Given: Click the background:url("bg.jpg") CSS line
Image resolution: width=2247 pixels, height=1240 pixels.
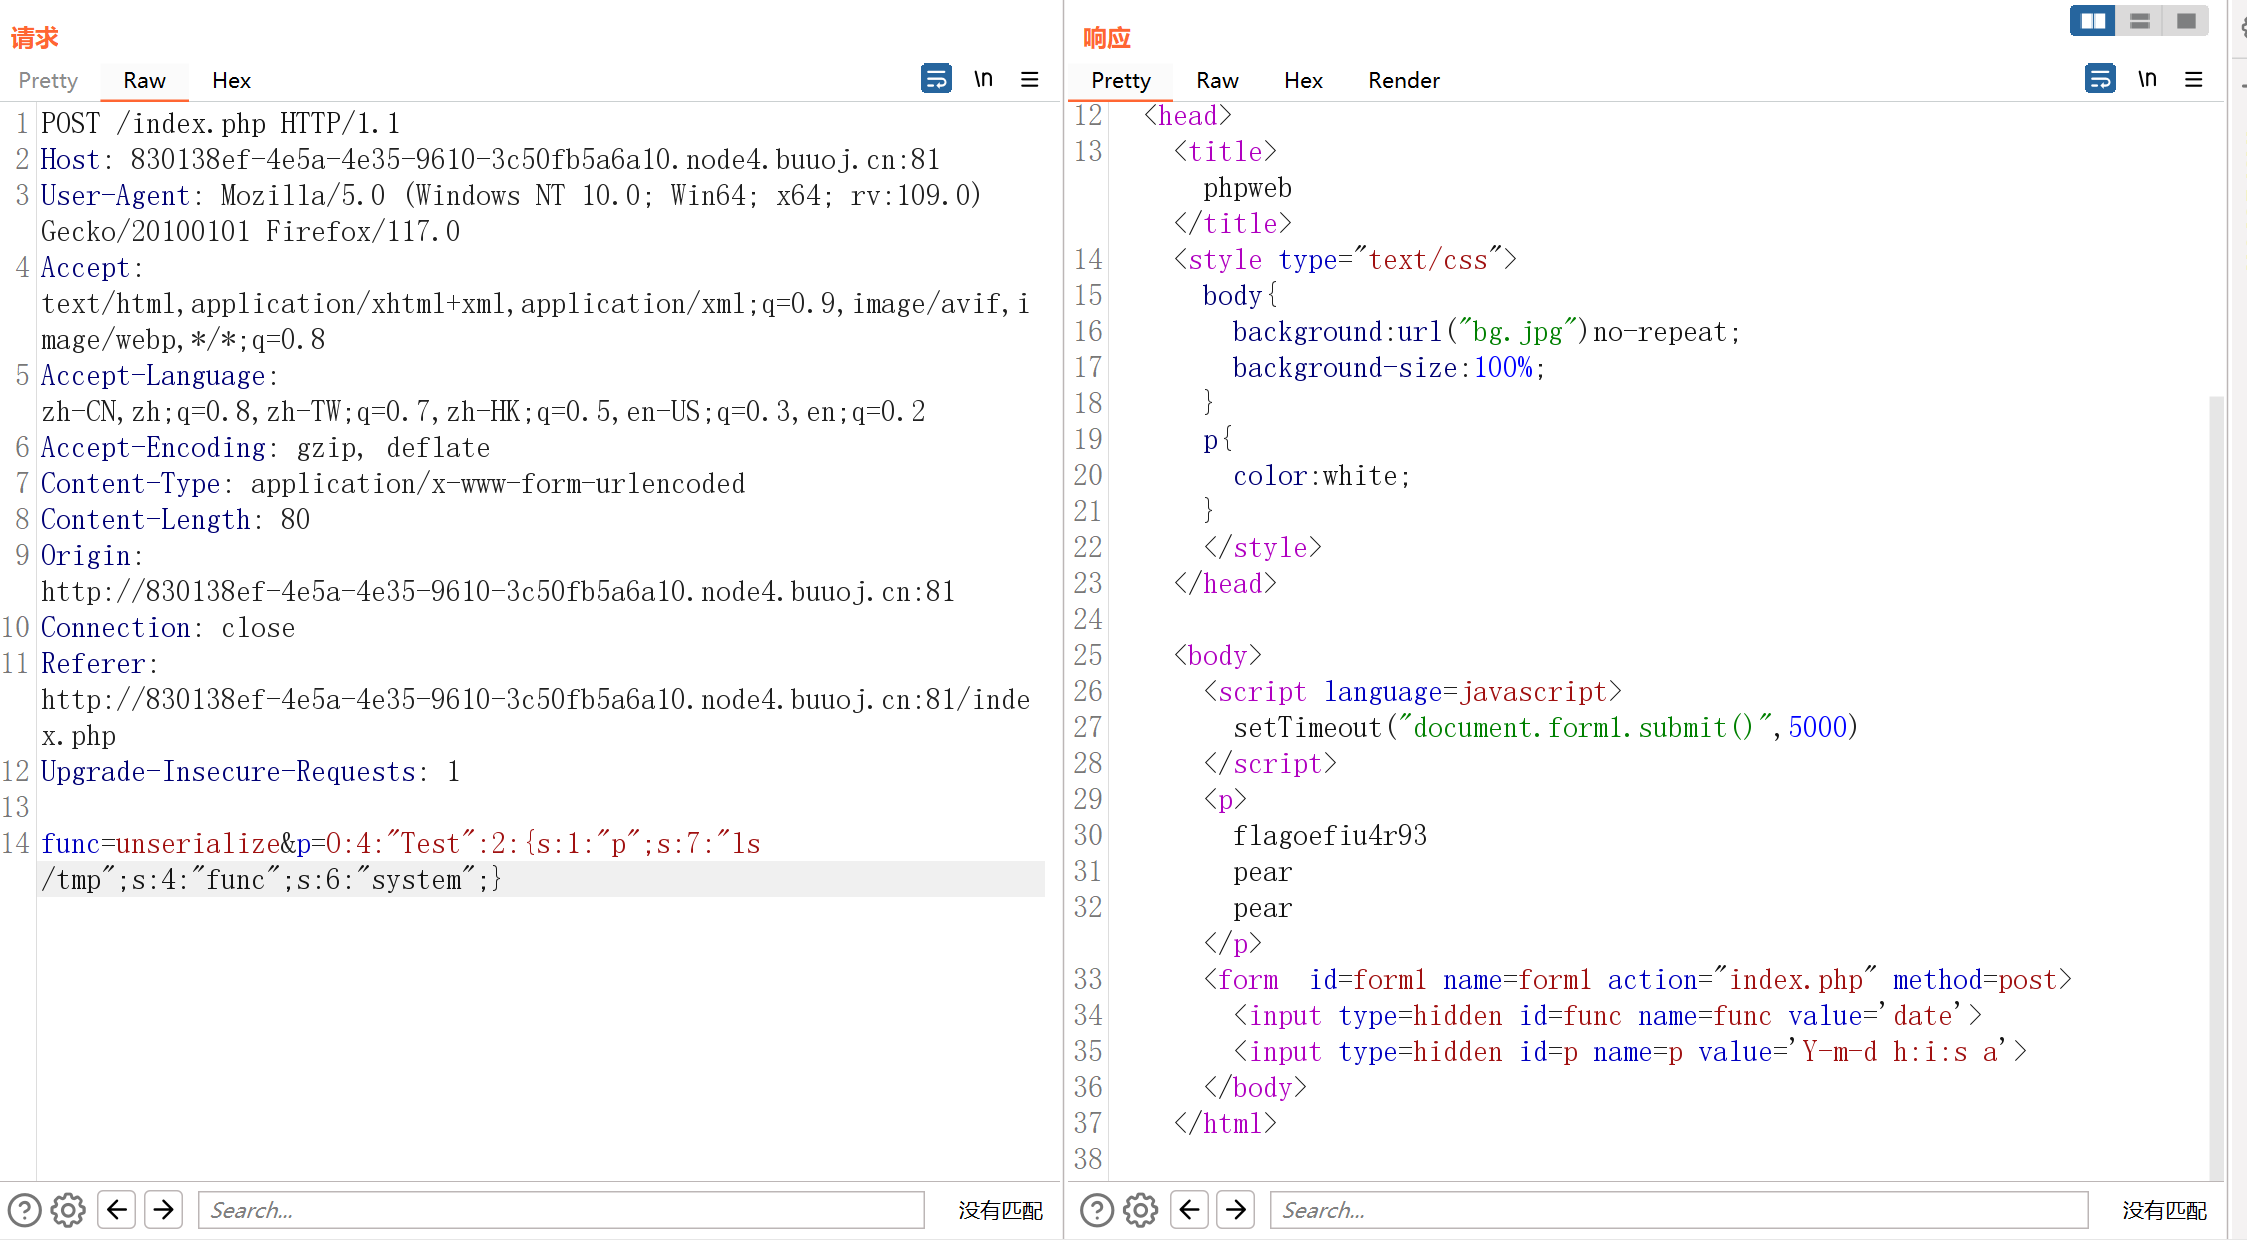Looking at the screenshot, I should click(x=1486, y=331).
